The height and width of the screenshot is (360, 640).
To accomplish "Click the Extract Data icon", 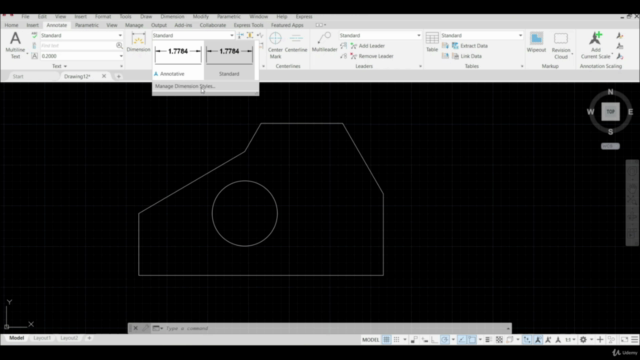I will [455, 46].
